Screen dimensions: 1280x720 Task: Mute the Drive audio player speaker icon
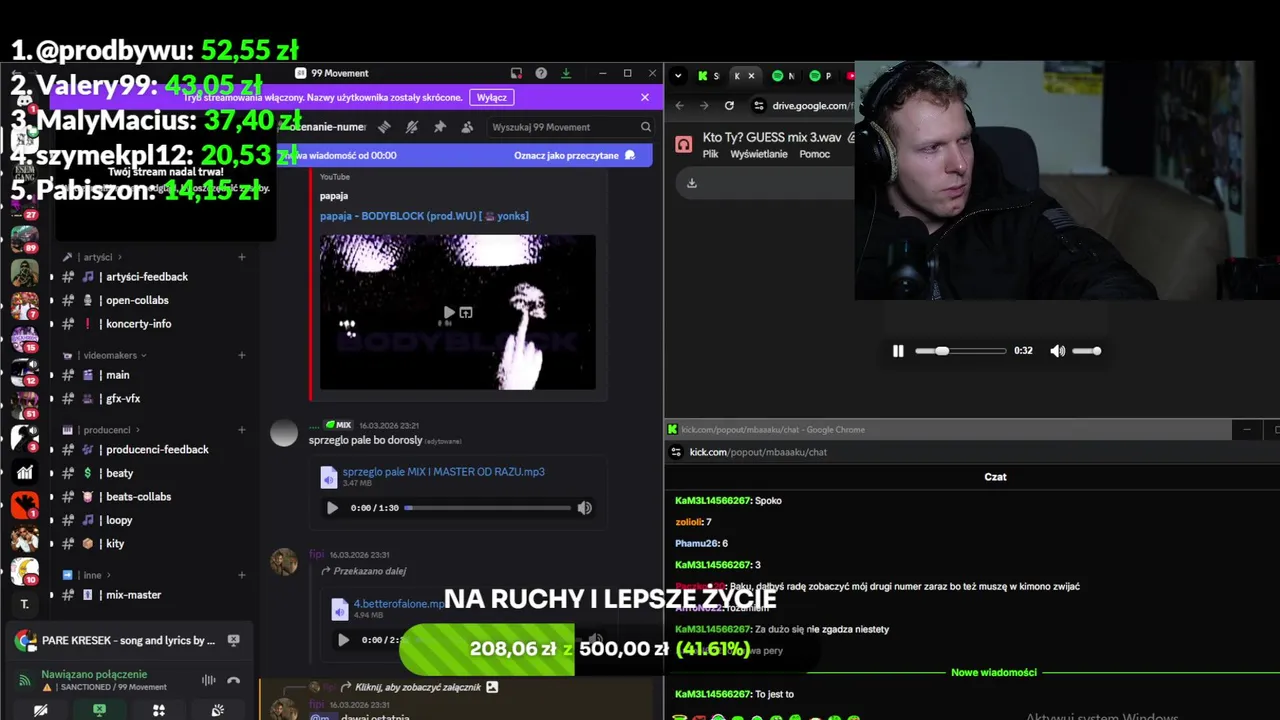[1057, 351]
